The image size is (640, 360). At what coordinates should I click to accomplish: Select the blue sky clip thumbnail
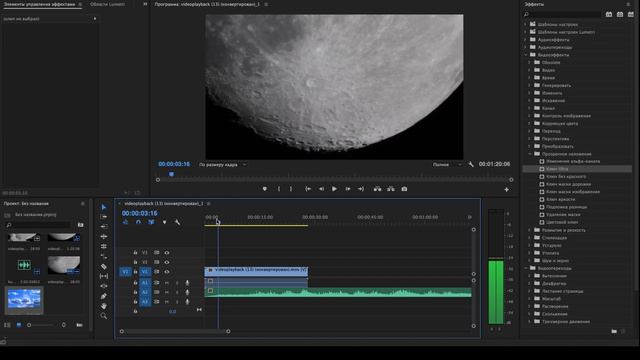point(24,299)
